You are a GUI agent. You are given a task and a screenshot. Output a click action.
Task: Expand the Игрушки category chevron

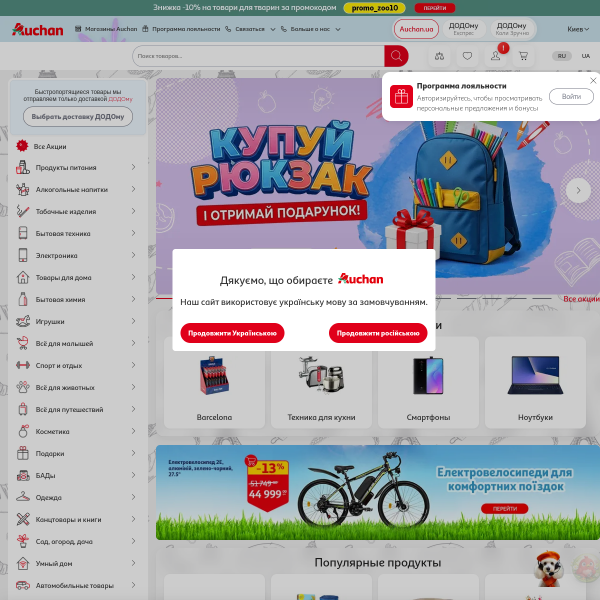tap(134, 321)
